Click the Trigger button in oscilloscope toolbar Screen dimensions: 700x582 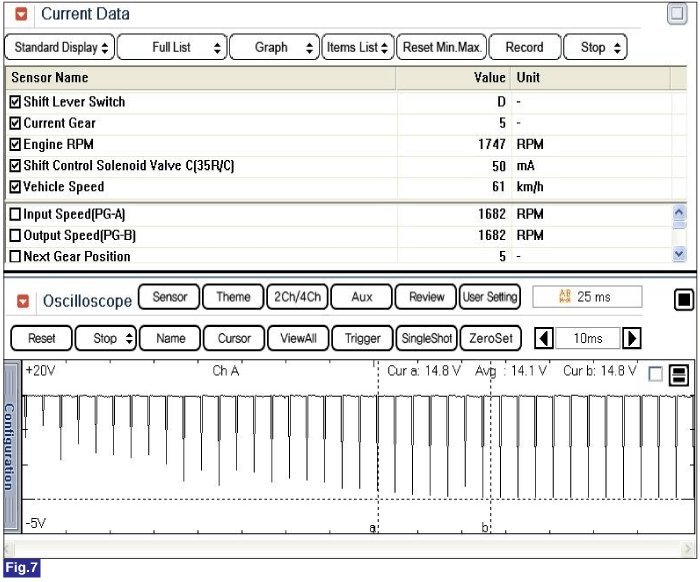(x=362, y=338)
